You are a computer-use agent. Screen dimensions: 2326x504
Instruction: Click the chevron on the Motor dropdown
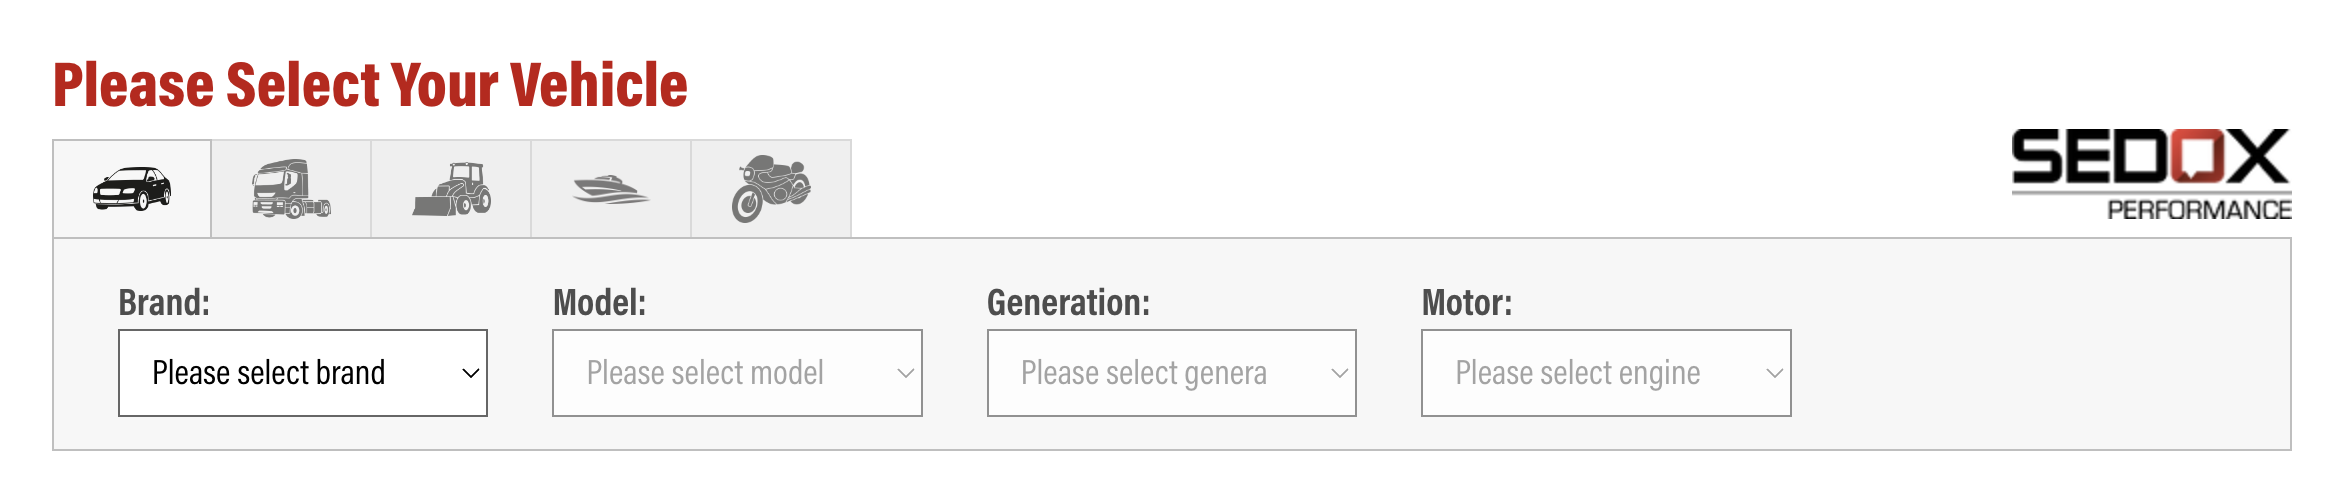pyautogui.click(x=1774, y=374)
